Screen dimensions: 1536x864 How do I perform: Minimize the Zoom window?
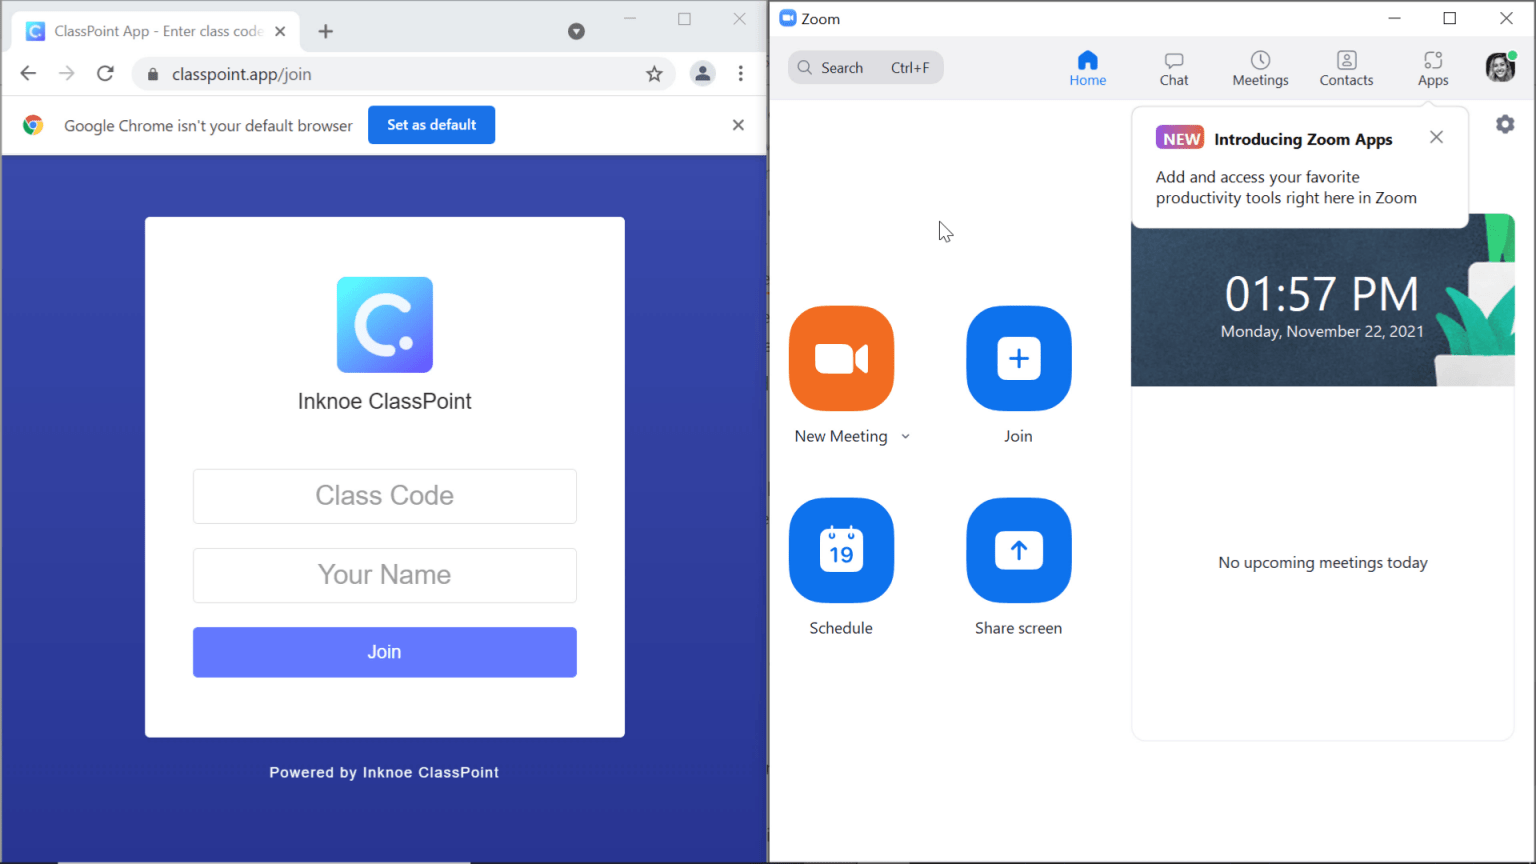point(1394,18)
